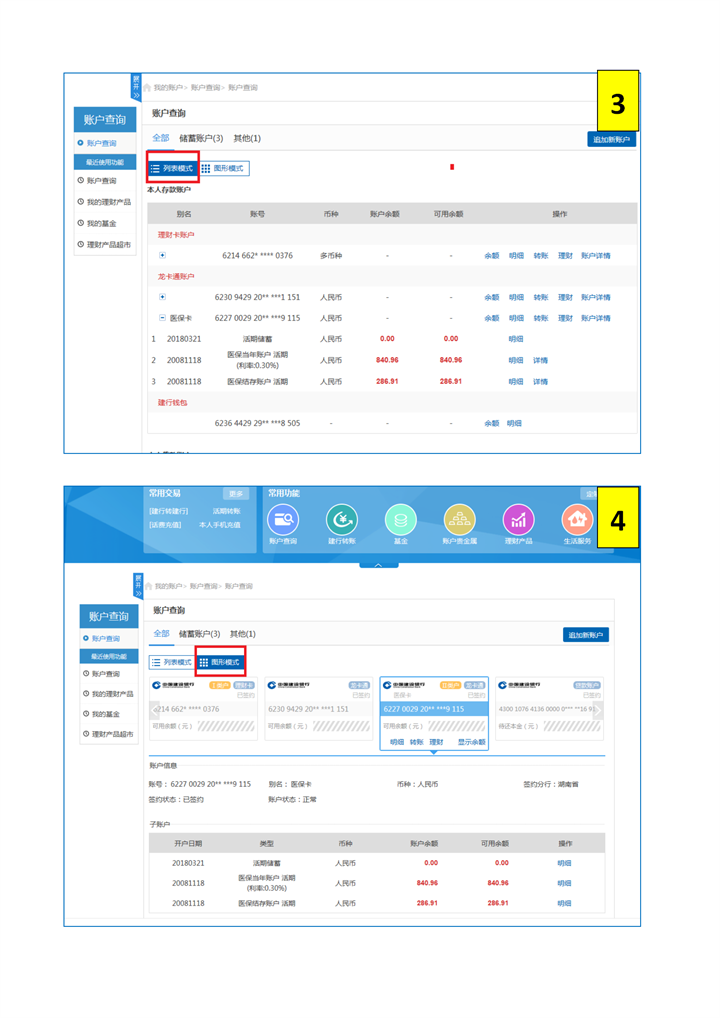Click 明细 link in 建行钱包 row
This screenshot has height=1018, width=720.
point(514,423)
